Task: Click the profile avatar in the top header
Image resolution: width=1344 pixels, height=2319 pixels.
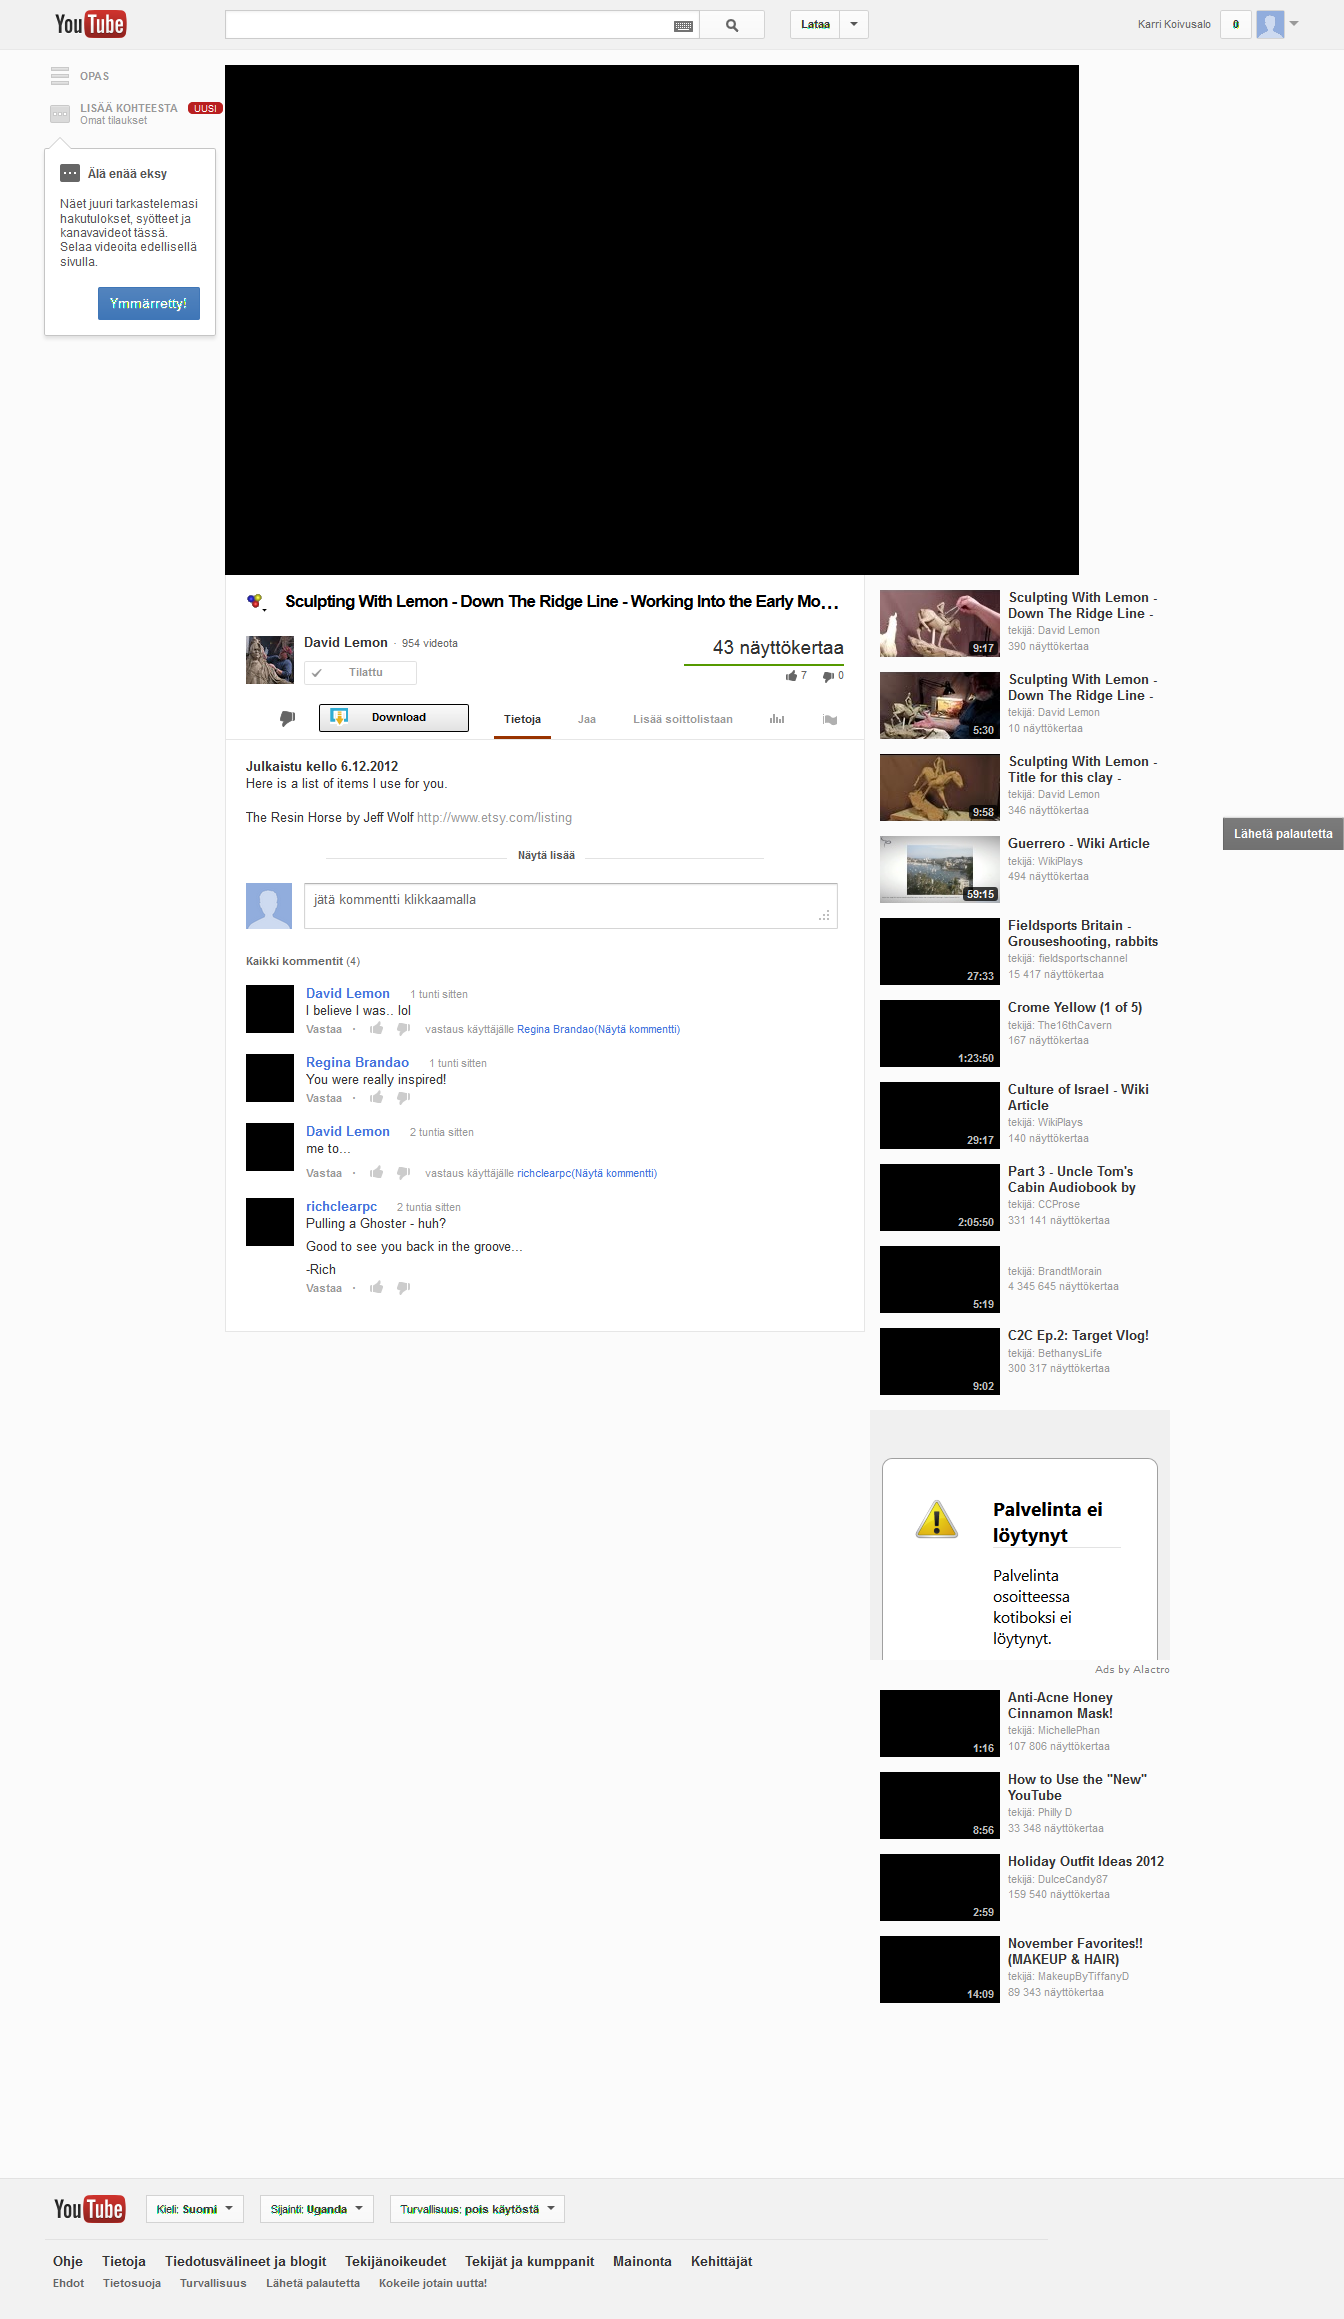Action: [1270, 24]
